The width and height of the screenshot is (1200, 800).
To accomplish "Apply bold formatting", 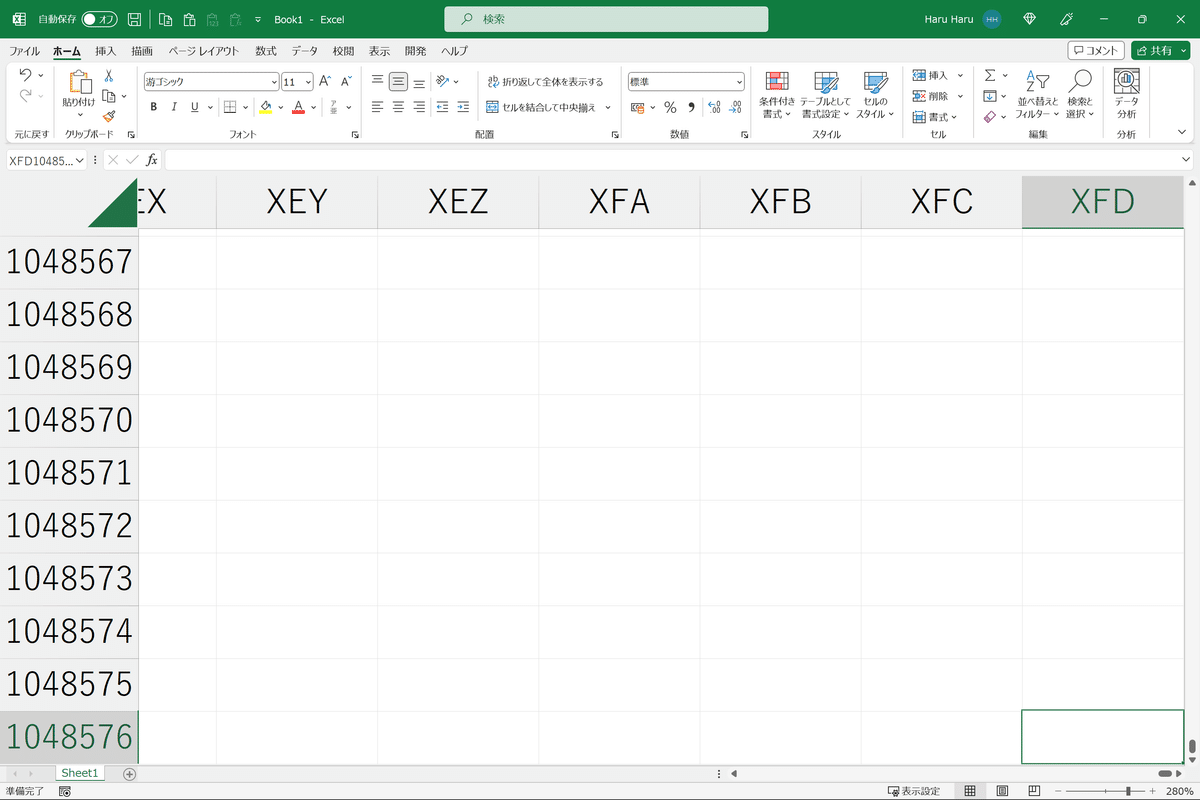I will tap(153, 107).
